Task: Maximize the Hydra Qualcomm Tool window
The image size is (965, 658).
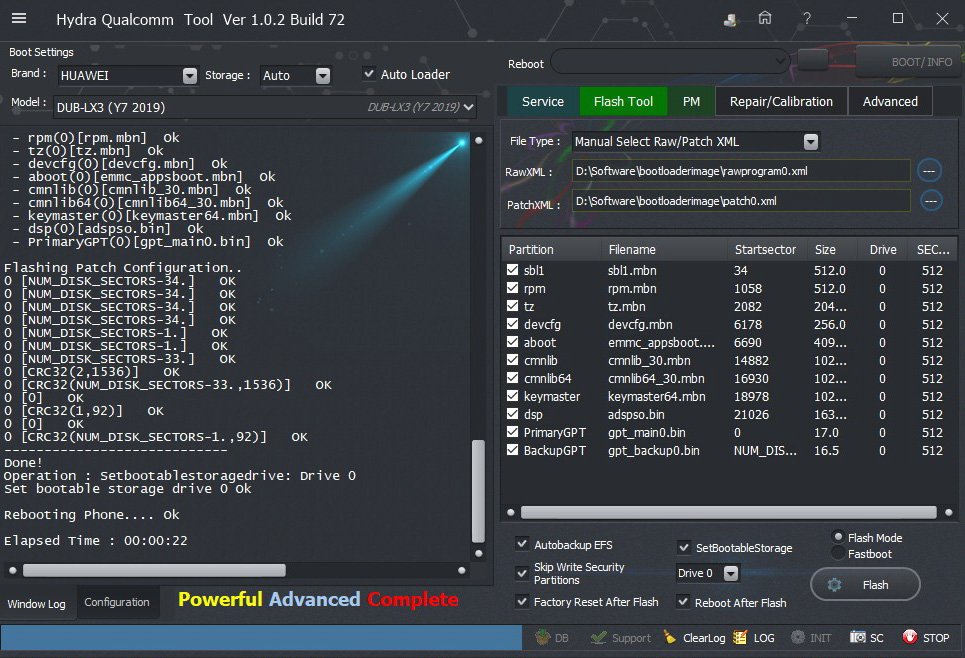Action: click(x=898, y=18)
